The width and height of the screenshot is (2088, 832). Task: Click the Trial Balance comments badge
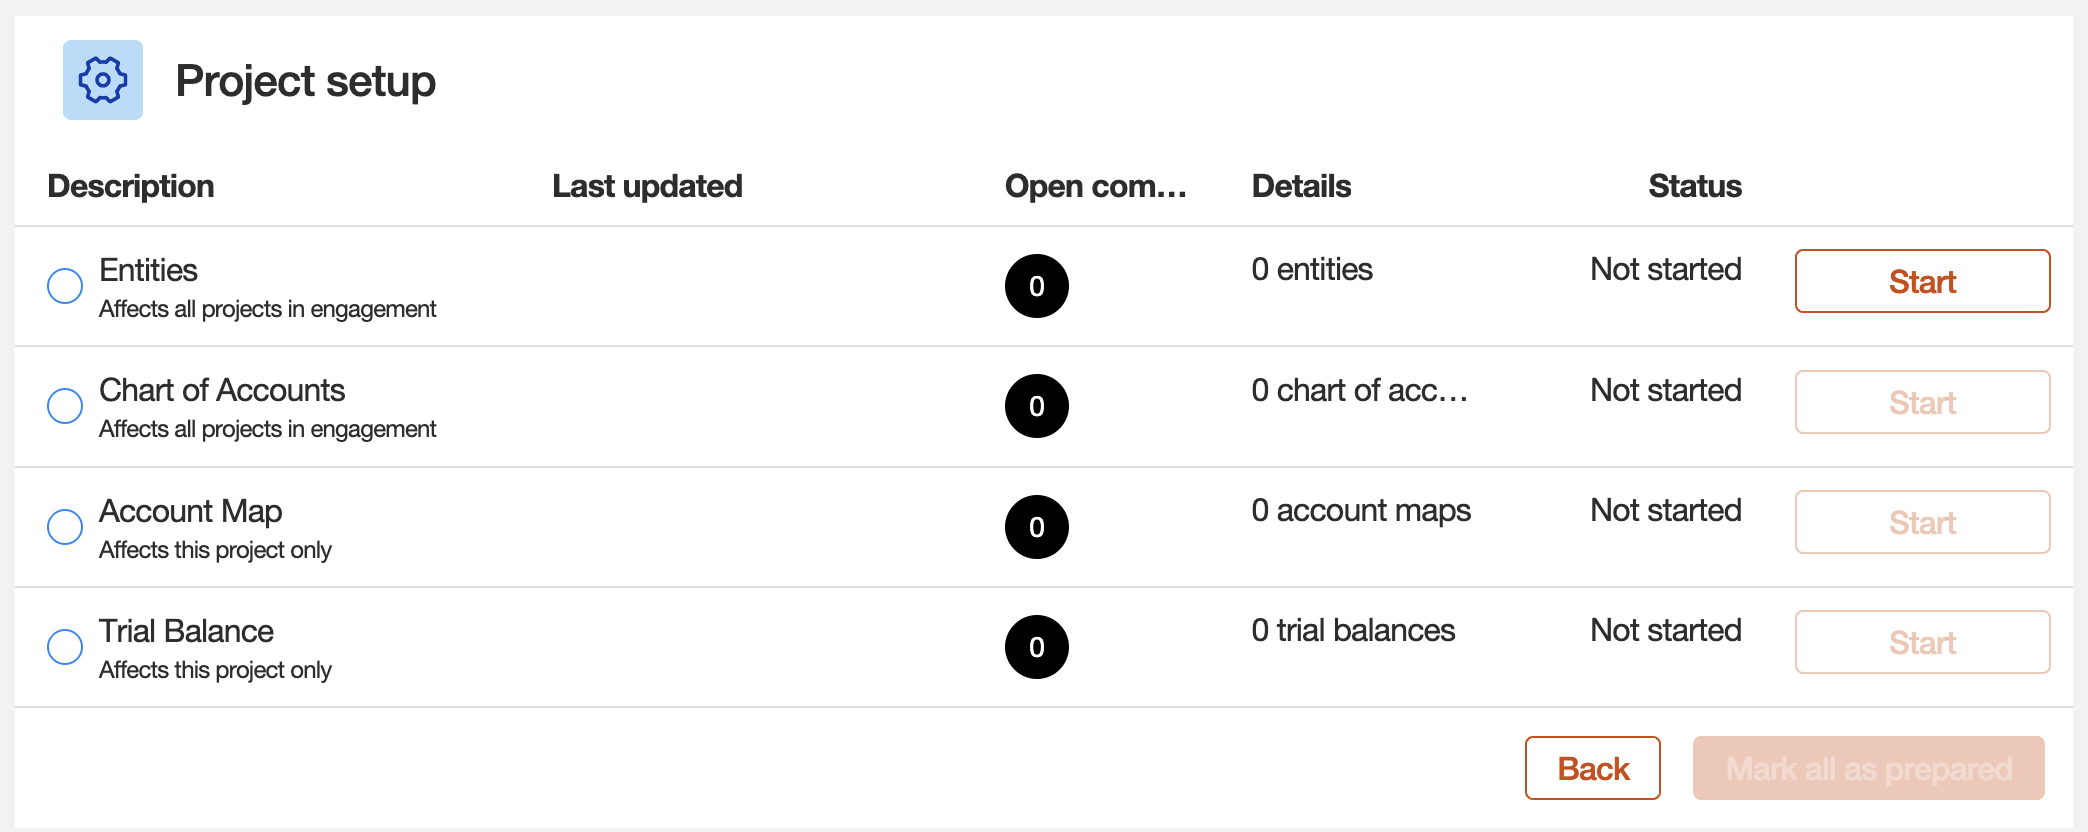point(1036,647)
